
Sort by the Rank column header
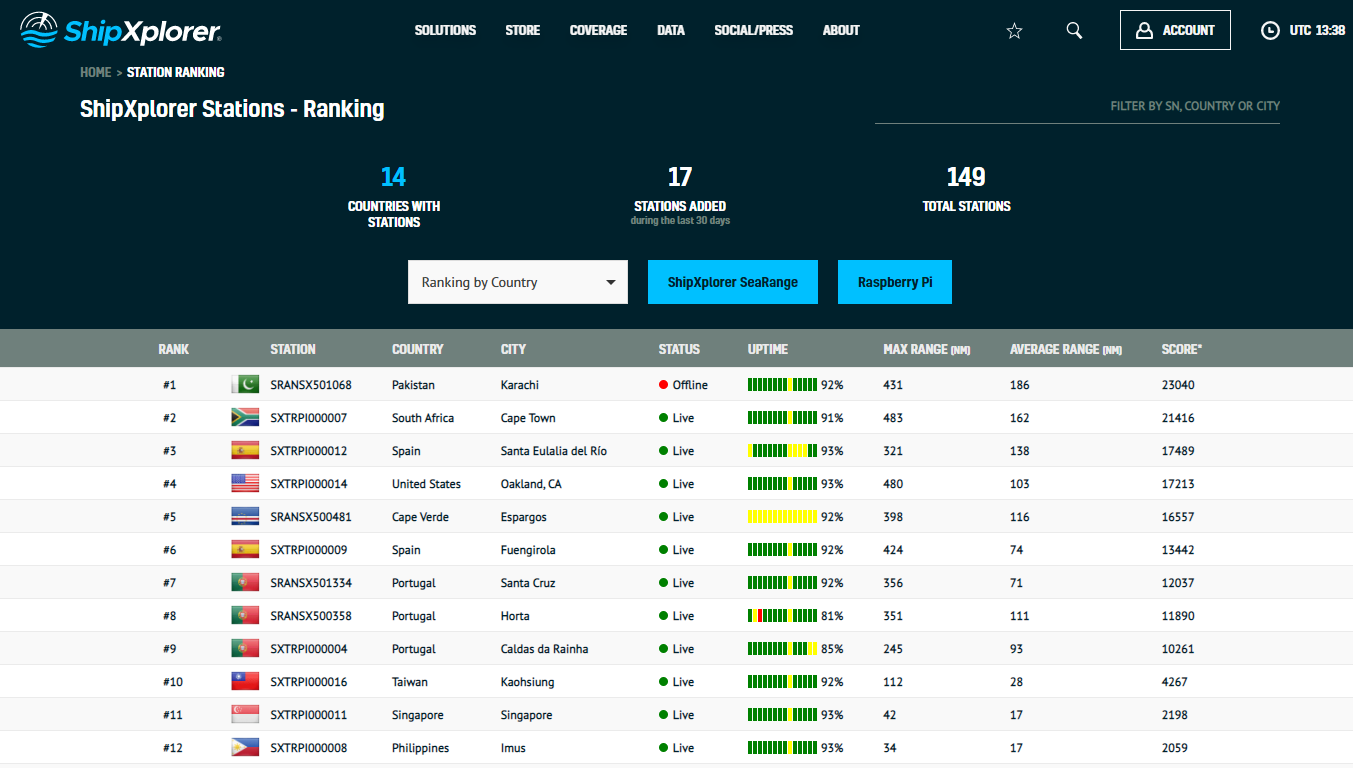point(174,349)
